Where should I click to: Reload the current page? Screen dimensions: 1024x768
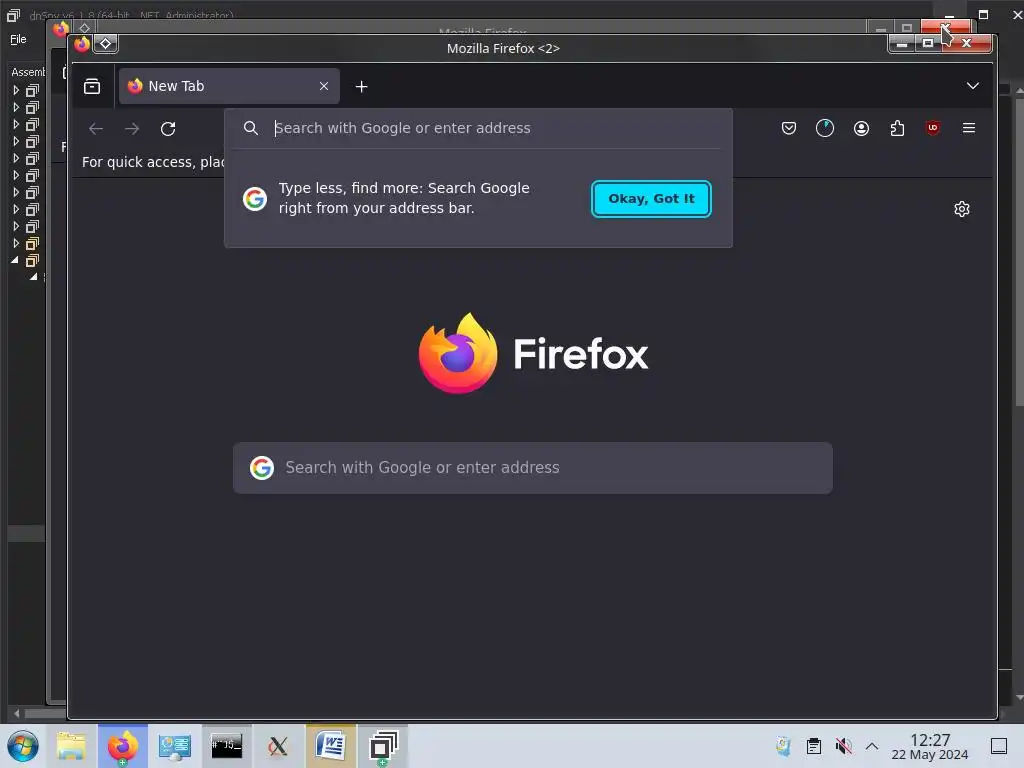pyautogui.click(x=168, y=129)
